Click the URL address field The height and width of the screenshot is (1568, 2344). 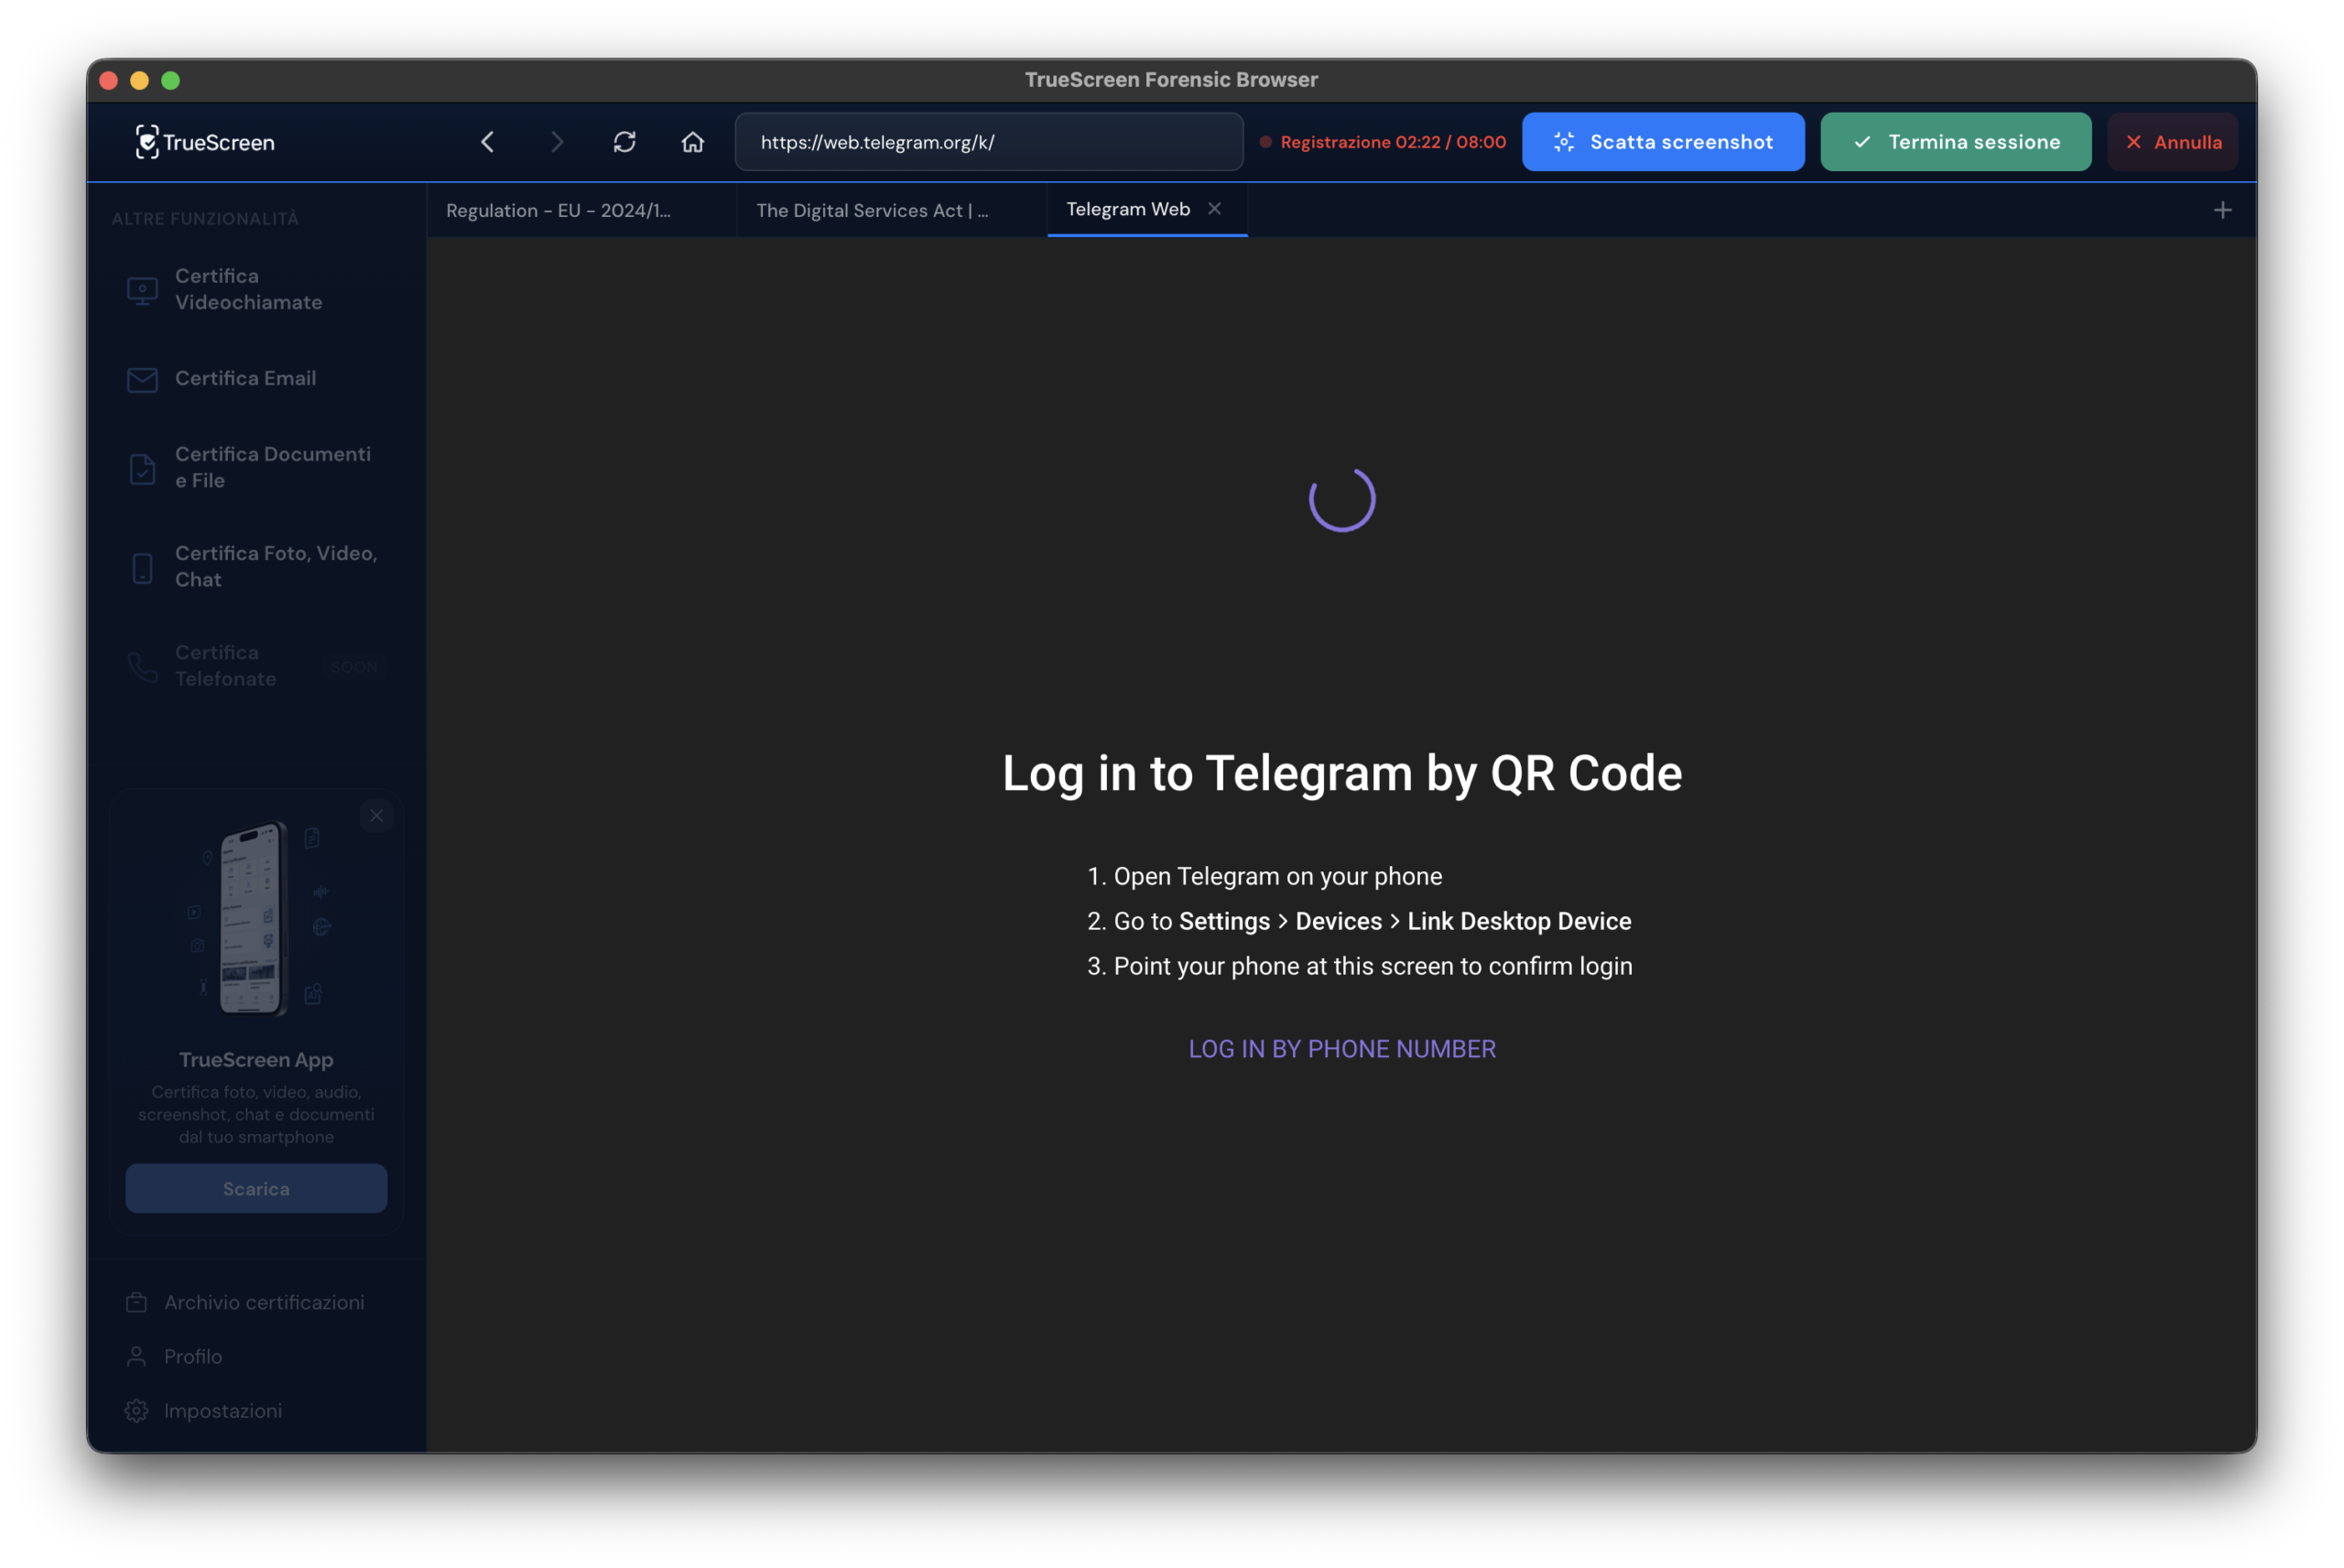coord(988,142)
